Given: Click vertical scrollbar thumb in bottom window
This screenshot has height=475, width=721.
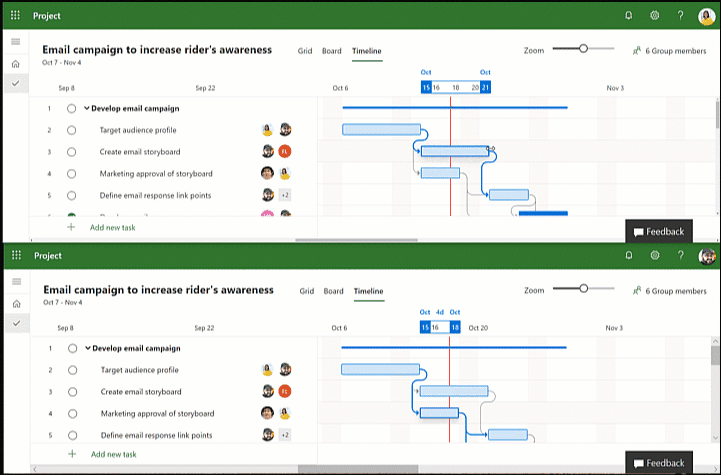Looking at the screenshot, I should 715,355.
